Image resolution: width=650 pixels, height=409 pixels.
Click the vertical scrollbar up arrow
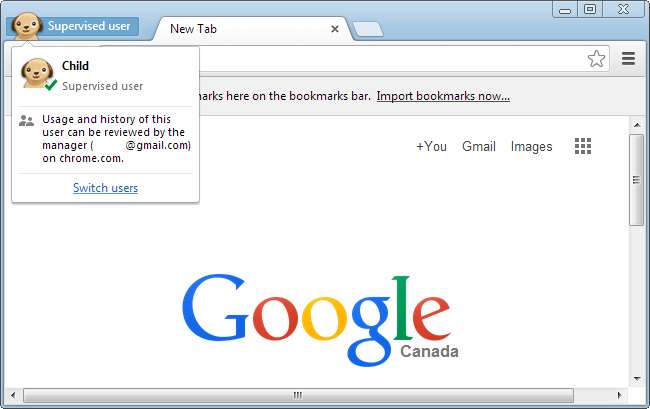tap(637, 124)
